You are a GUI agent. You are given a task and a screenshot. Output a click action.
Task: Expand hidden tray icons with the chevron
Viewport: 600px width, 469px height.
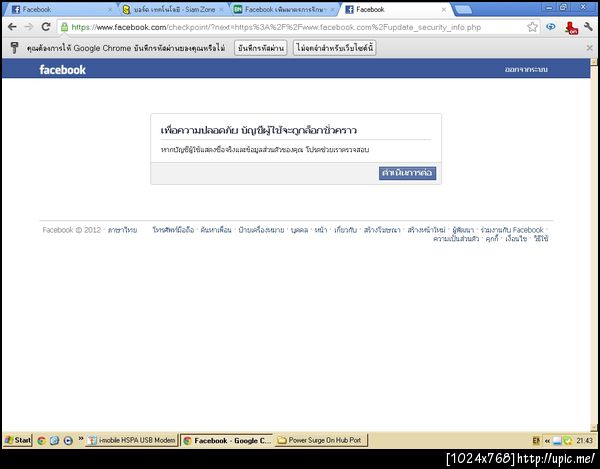point(547,441)
